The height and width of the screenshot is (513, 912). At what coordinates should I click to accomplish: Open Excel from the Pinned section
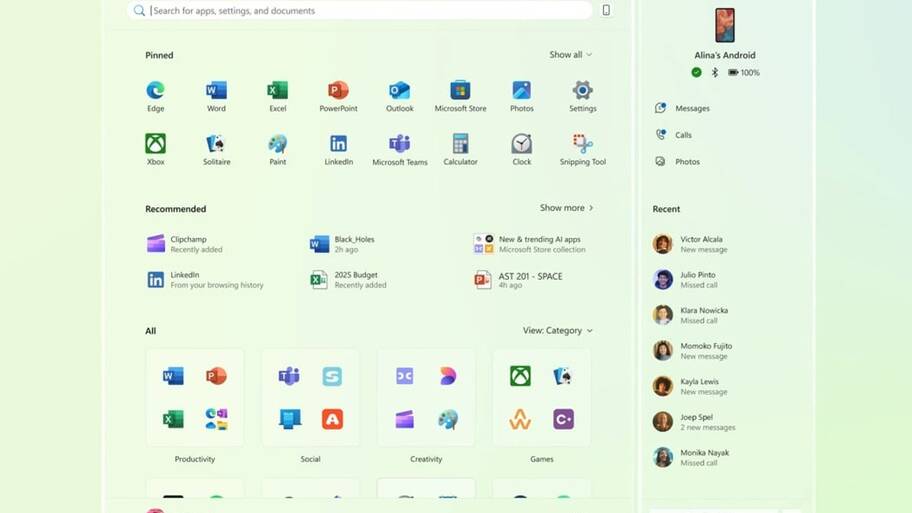(x=277, y=96)
